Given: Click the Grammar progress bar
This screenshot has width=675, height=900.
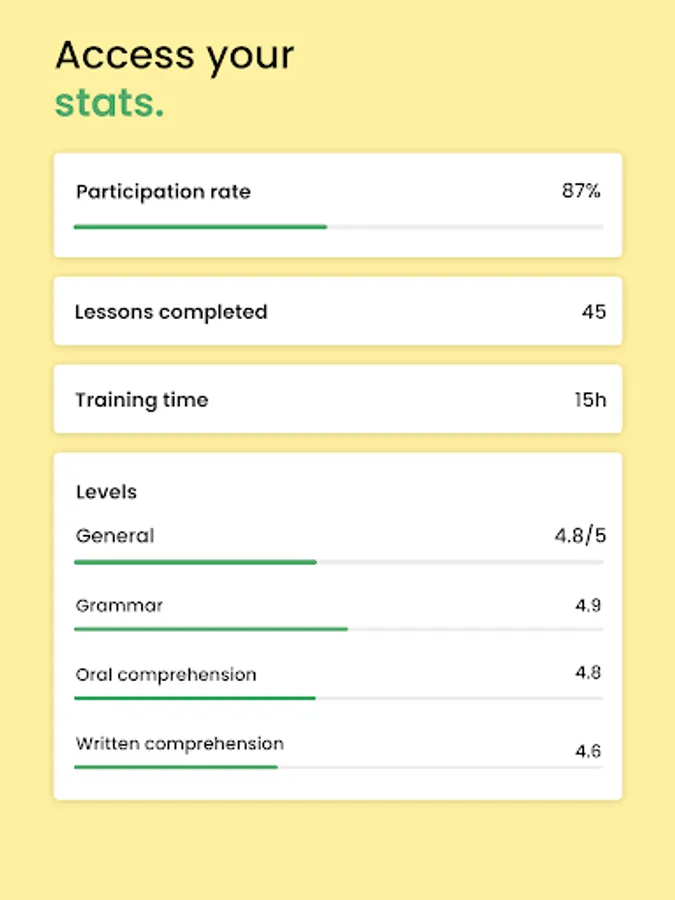Looking at the screenshot, I should coord(338,629).
